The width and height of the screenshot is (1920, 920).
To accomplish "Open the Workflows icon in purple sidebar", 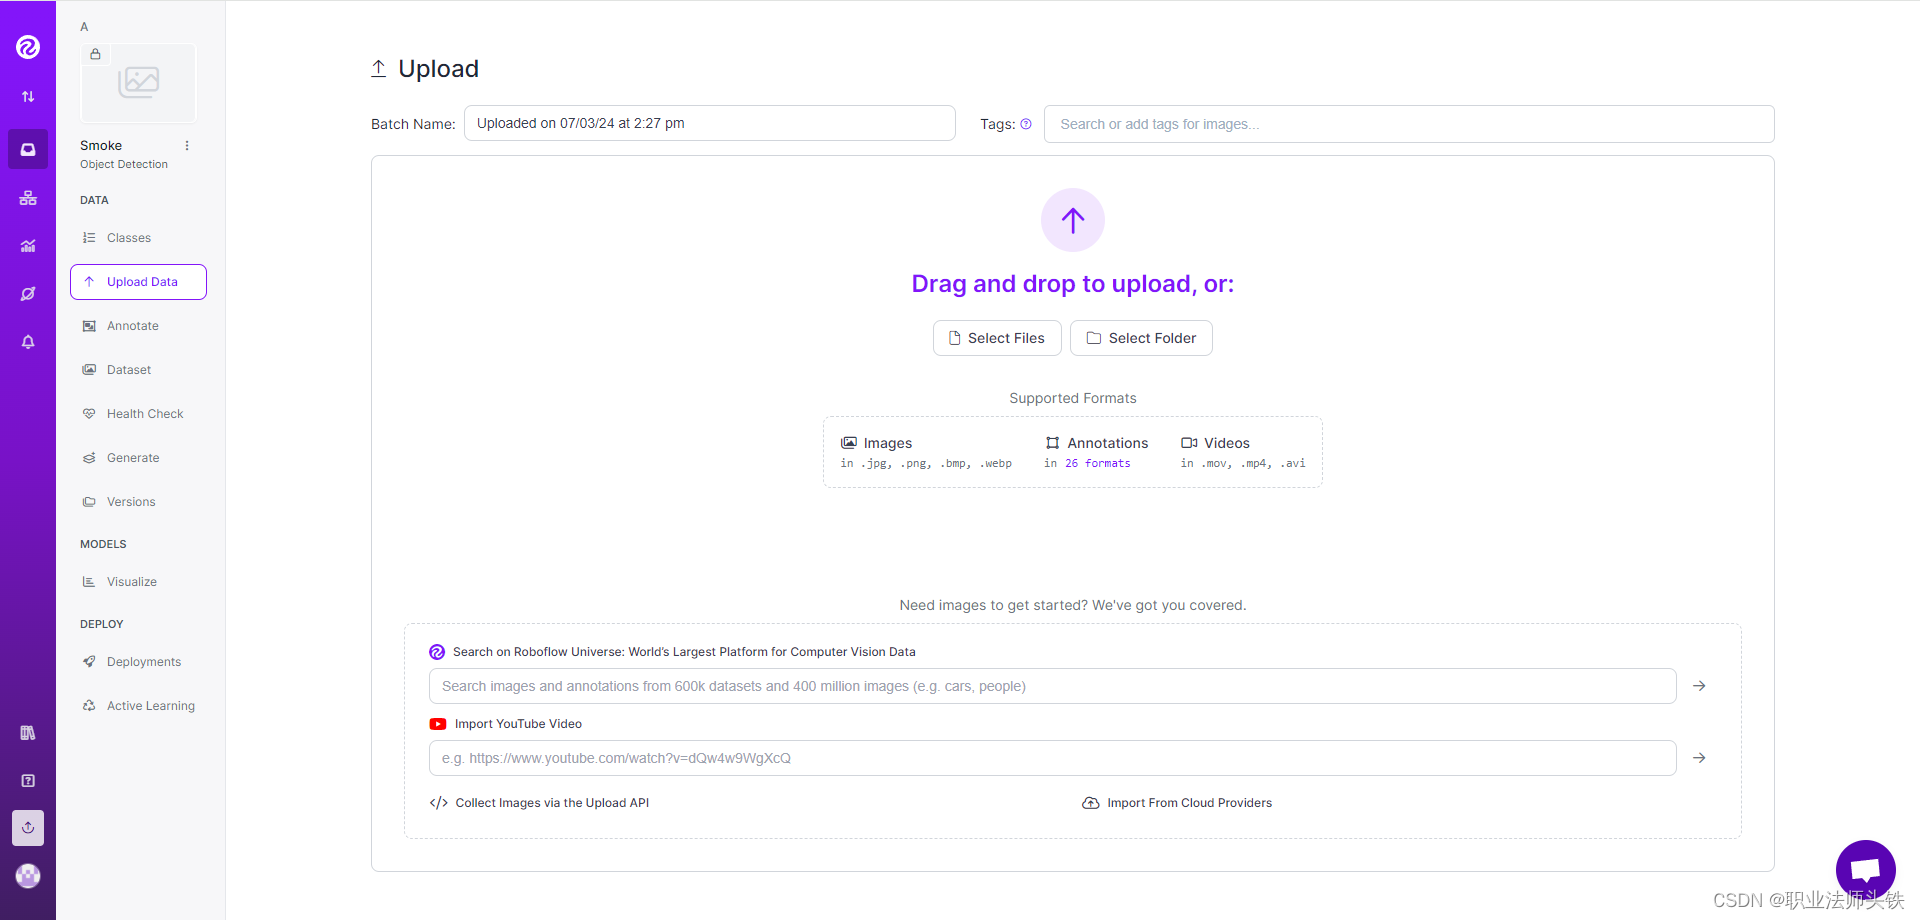I will (x=28, y=198).
